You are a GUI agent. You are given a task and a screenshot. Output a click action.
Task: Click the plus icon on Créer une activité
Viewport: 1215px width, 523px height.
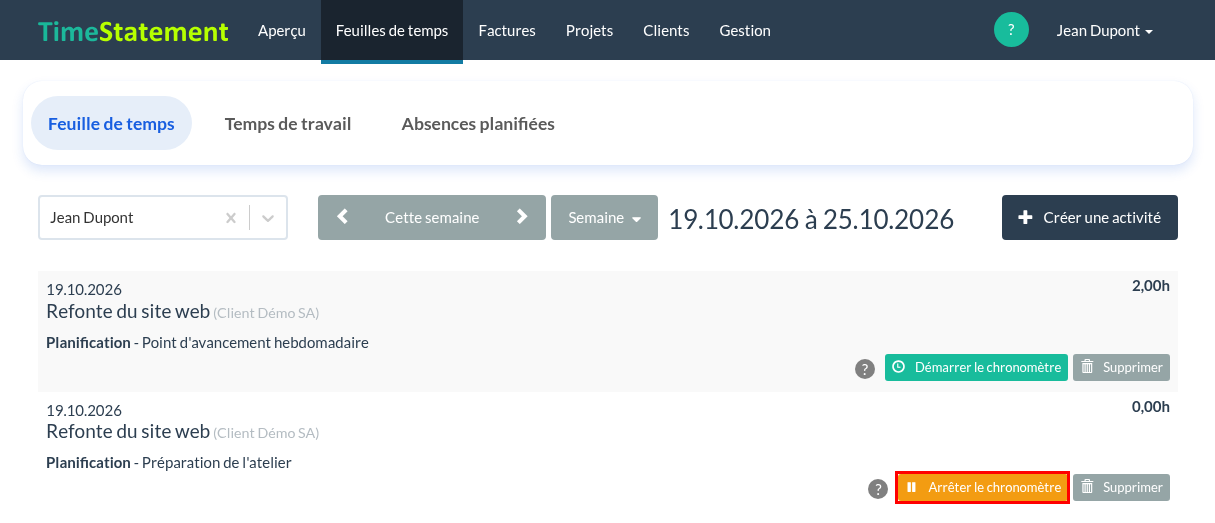click(x=1025, y=217)
